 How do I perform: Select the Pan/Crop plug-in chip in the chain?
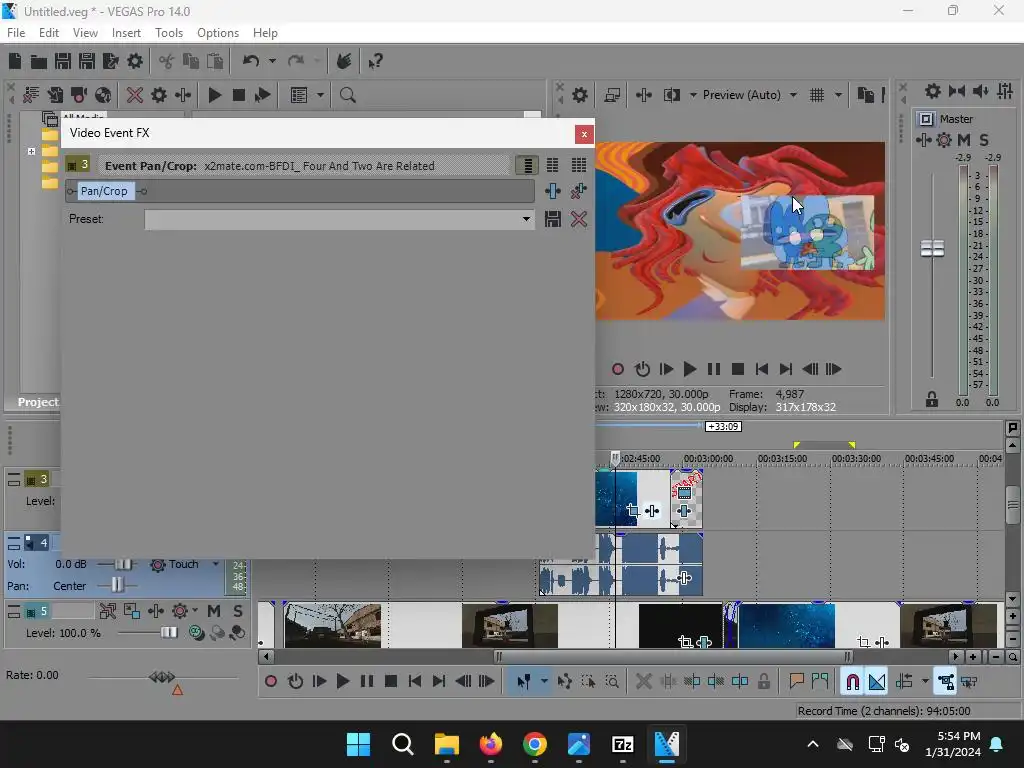click(104, 191)
